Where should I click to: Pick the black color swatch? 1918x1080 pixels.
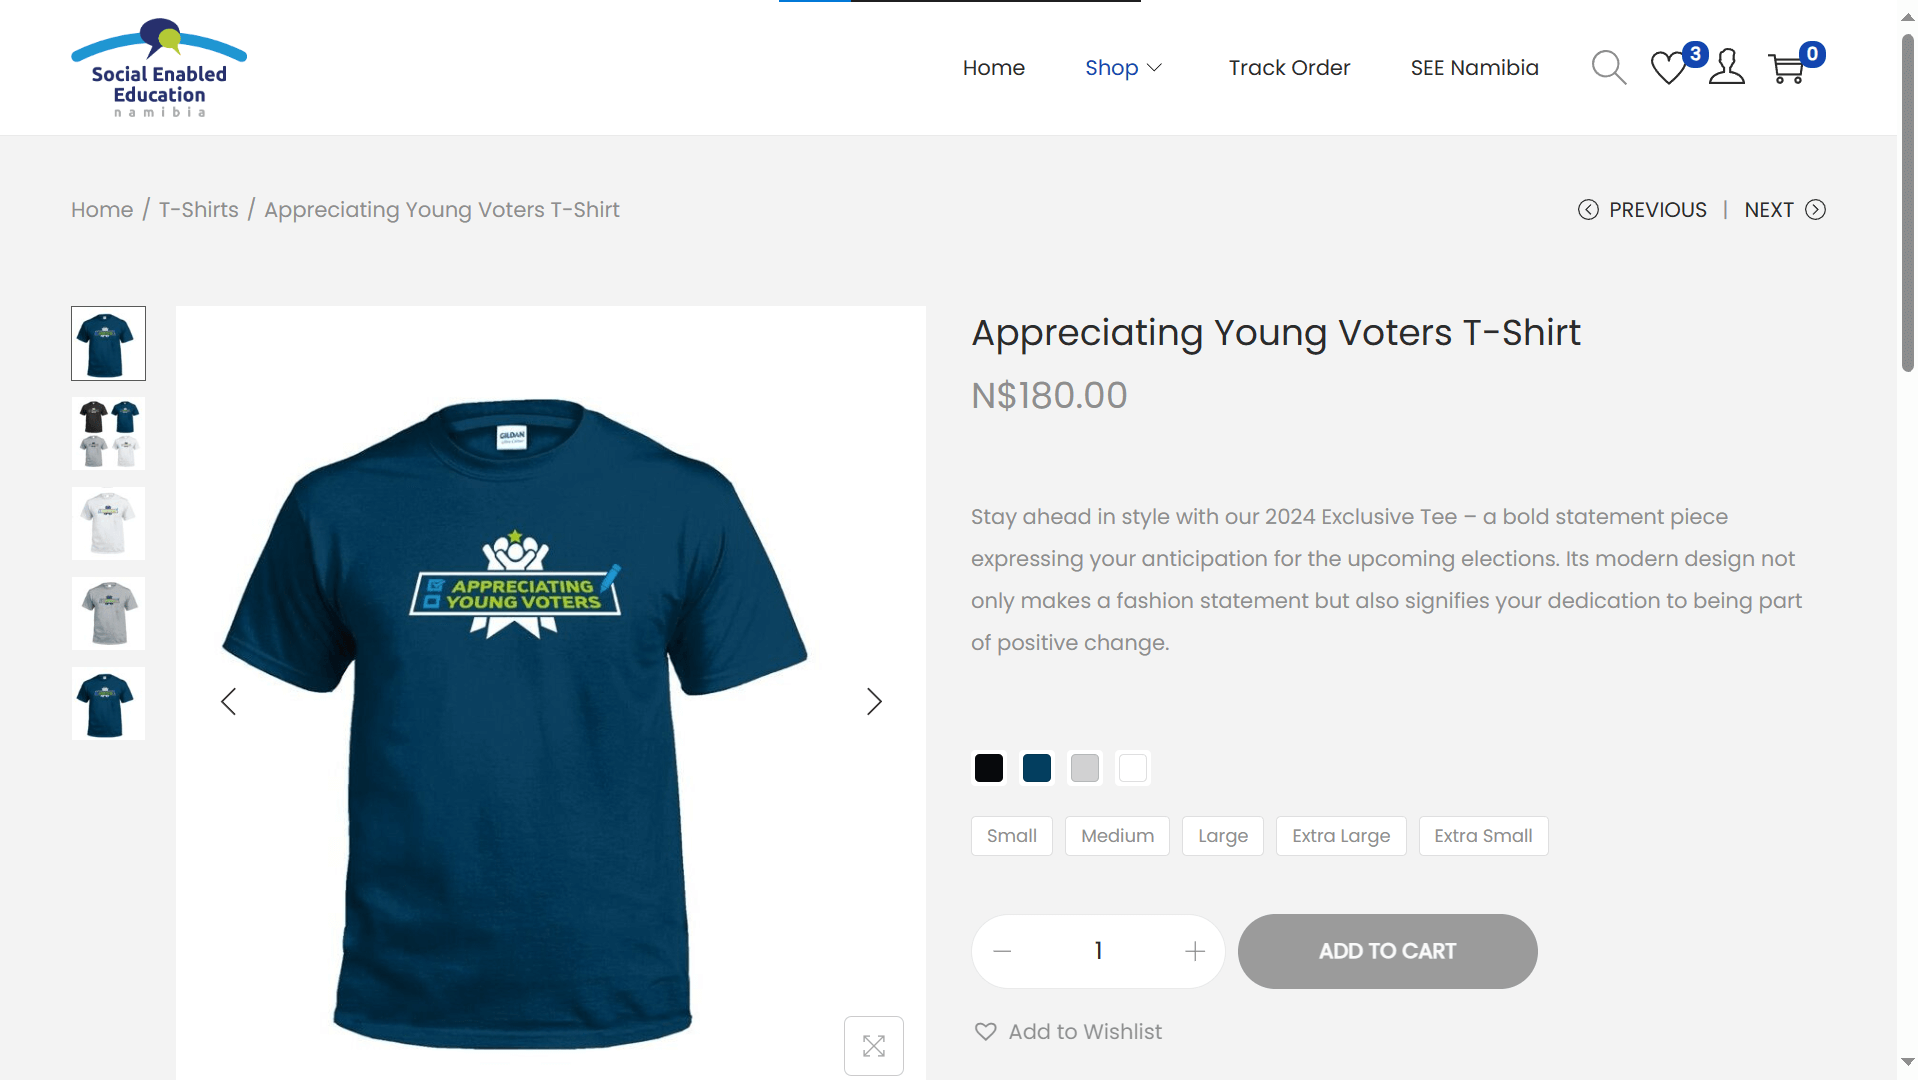pyautogui.click(x=988, y=768)
